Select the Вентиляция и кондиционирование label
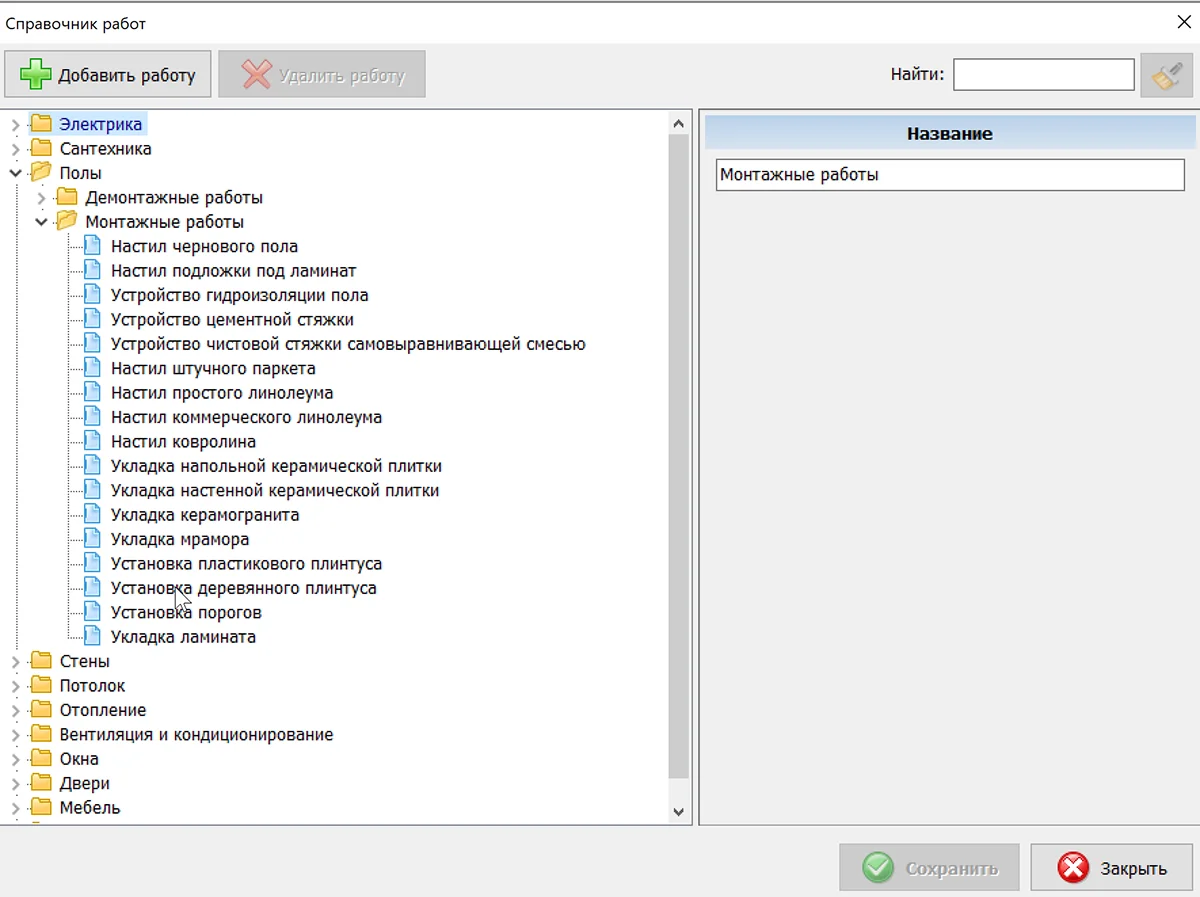 [x=196, y=734]
